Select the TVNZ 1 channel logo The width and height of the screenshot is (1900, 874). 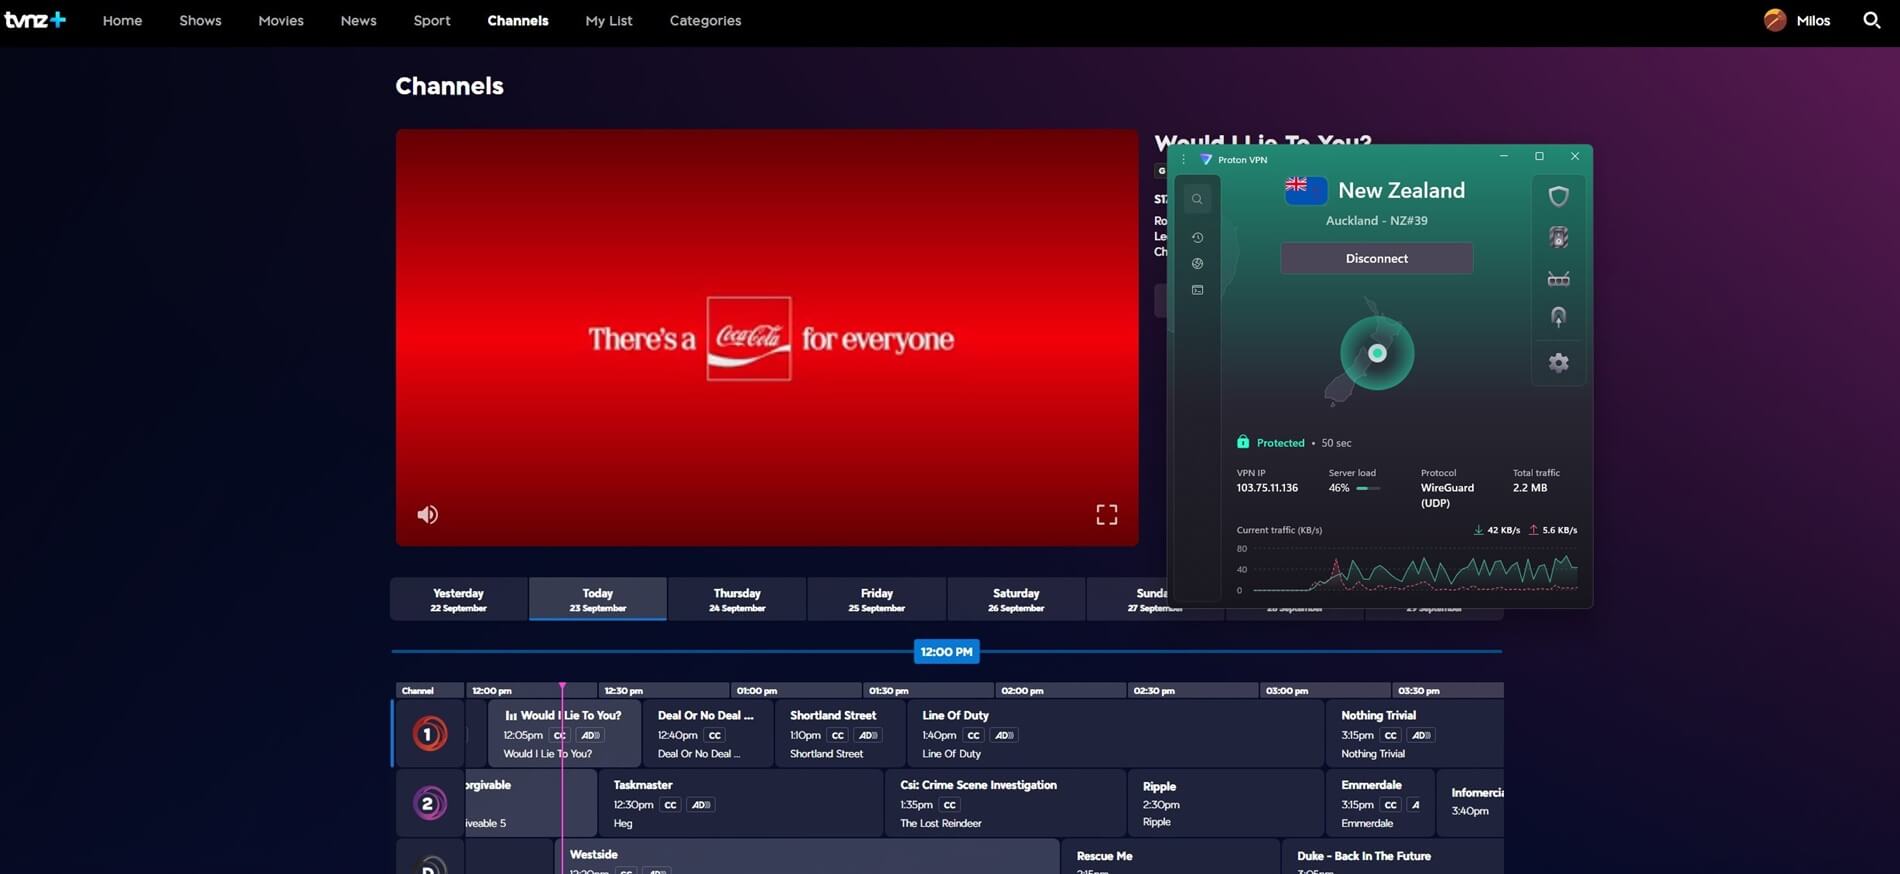(429, 734)
